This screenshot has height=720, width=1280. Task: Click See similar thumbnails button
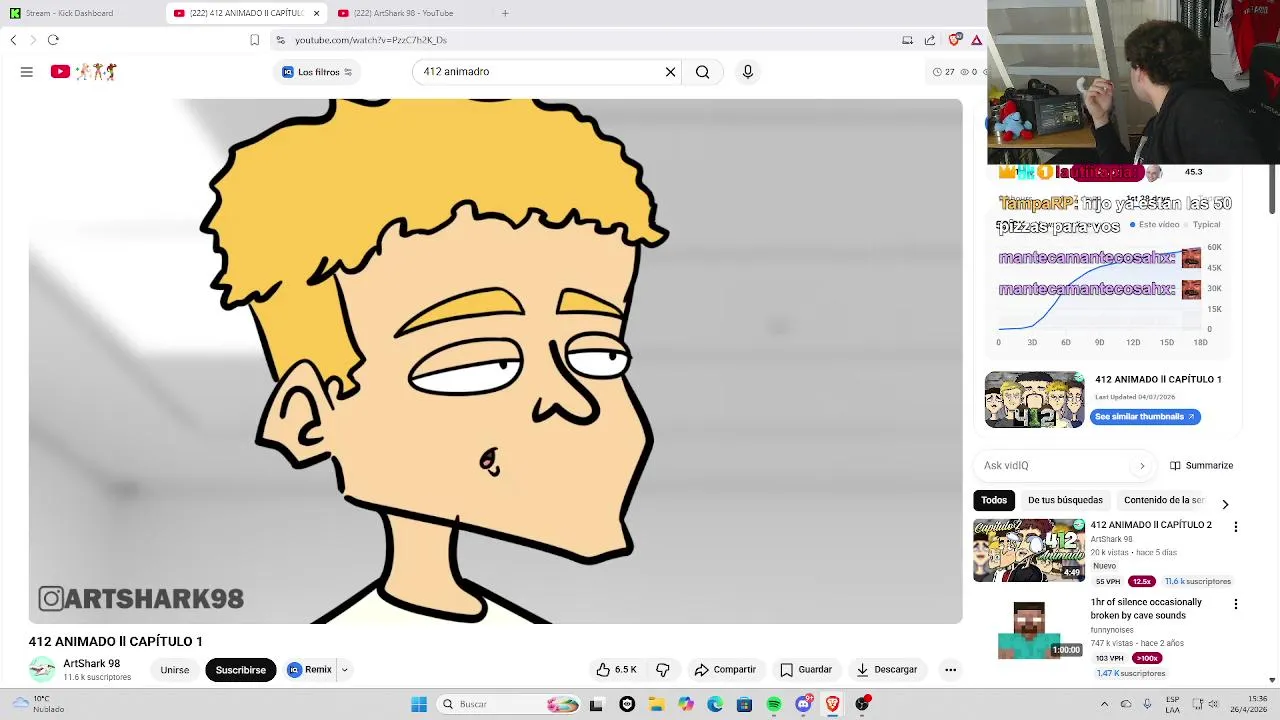[1145, 417]
